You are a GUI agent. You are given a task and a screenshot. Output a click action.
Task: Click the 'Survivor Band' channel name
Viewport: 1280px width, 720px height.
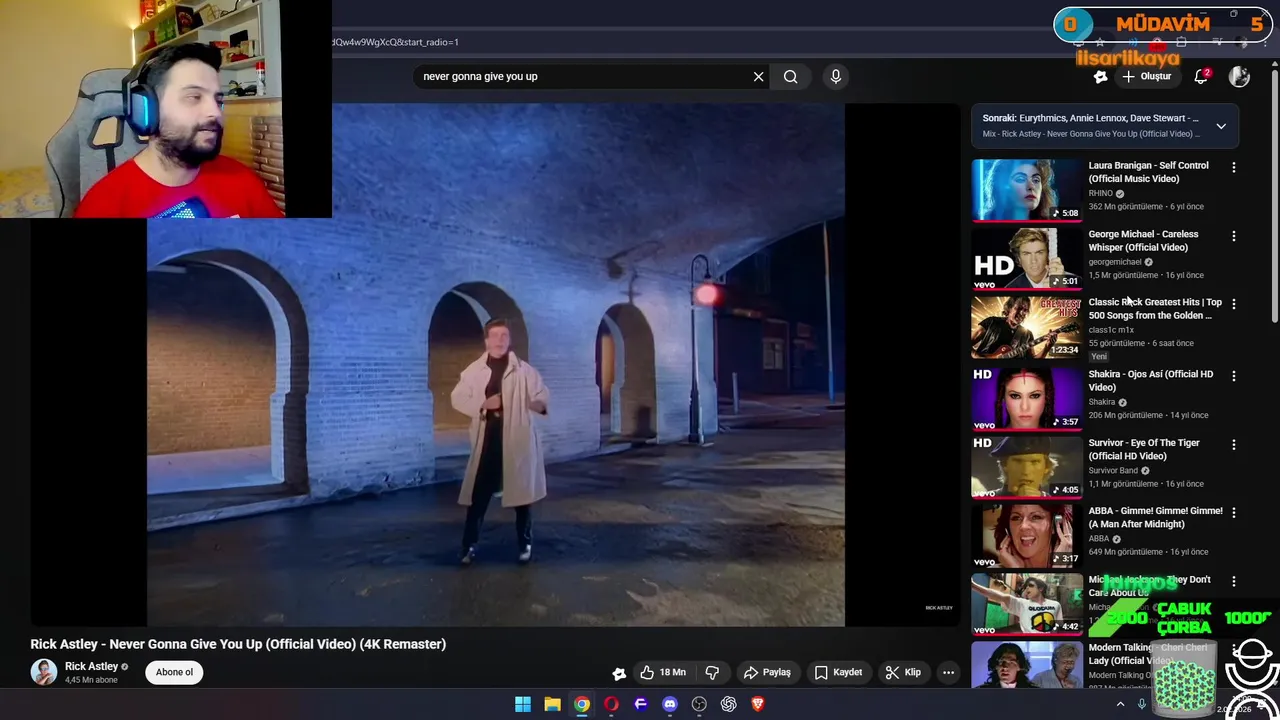1113,470
